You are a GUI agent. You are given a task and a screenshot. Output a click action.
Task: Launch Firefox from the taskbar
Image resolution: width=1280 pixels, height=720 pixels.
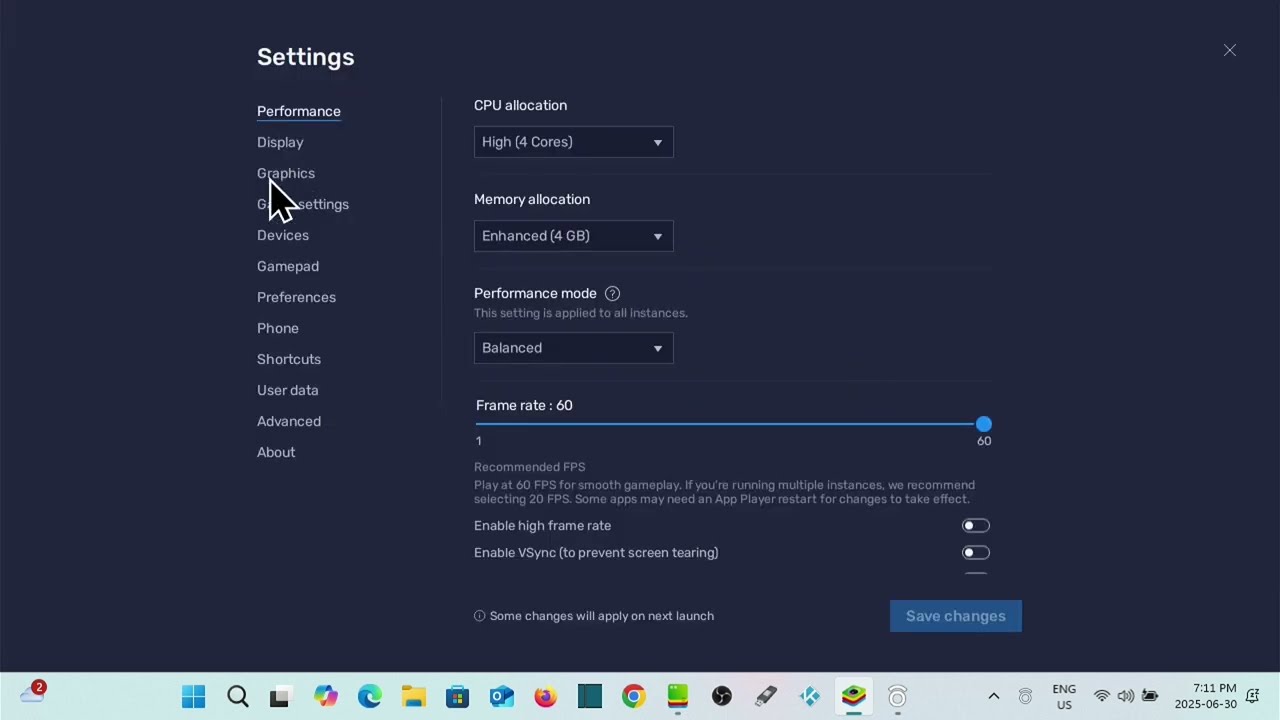click(545, 696)
